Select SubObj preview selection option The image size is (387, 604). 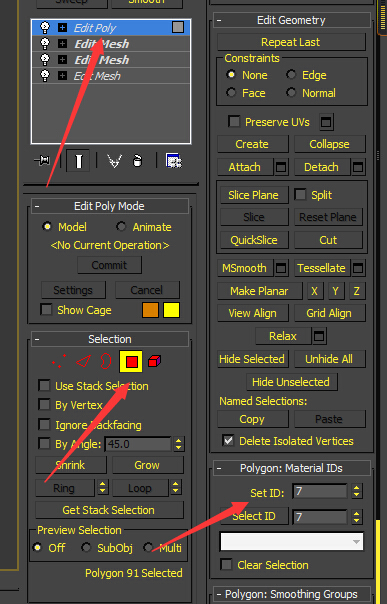[x=86, y=547]
